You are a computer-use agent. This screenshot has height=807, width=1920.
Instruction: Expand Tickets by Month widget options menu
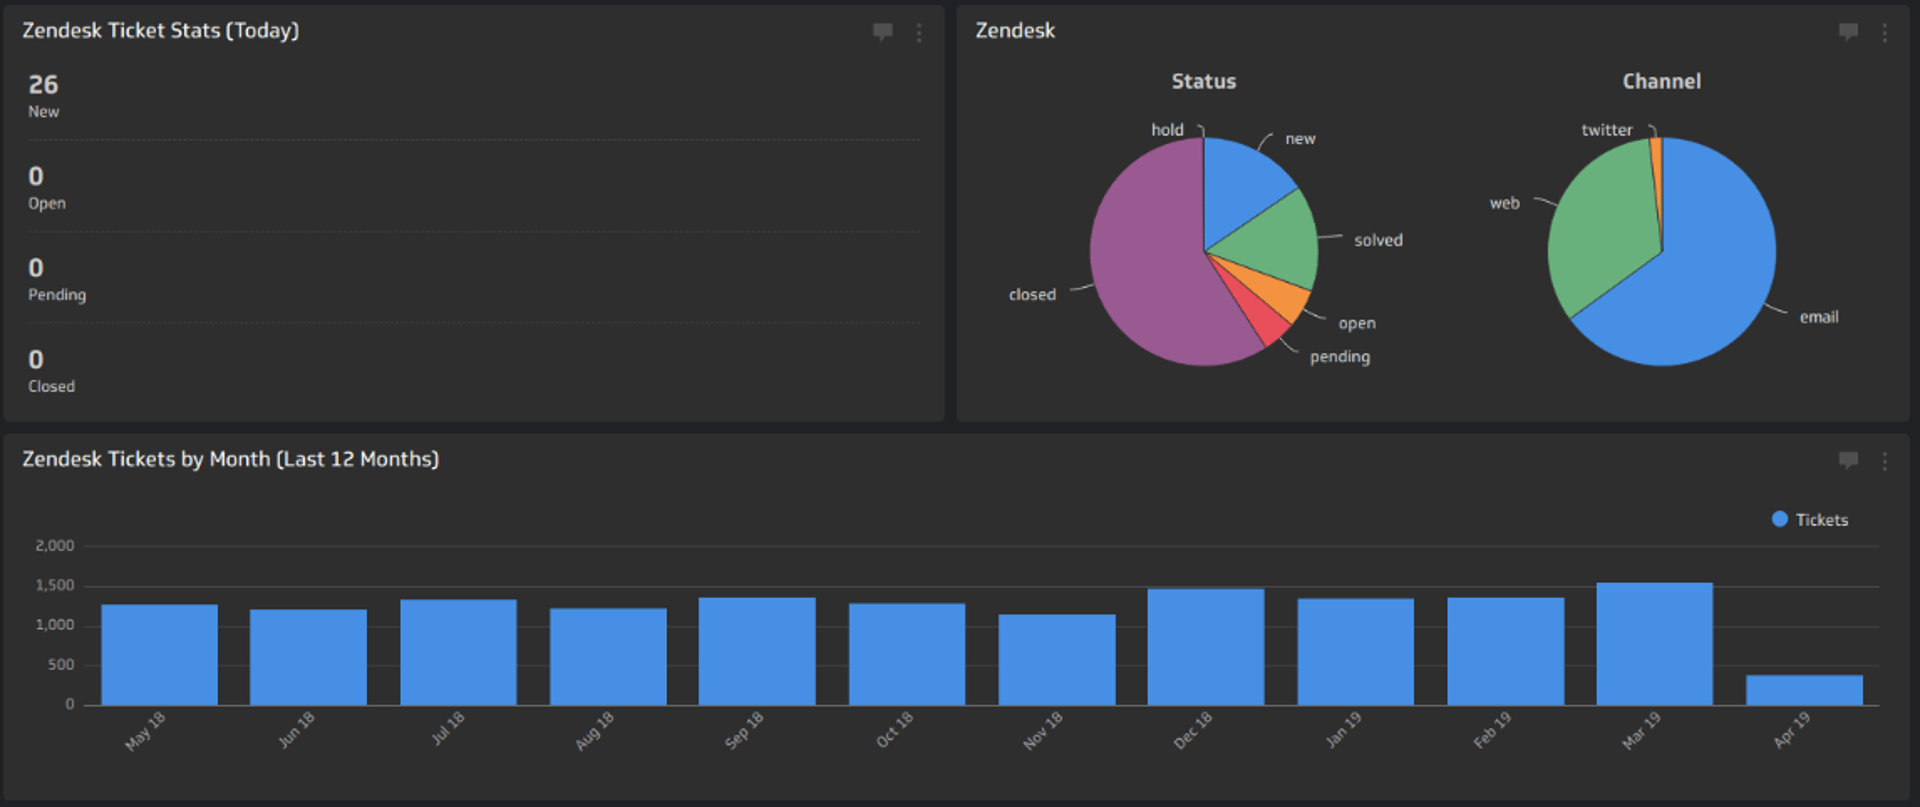click(x=1885, y=460)
